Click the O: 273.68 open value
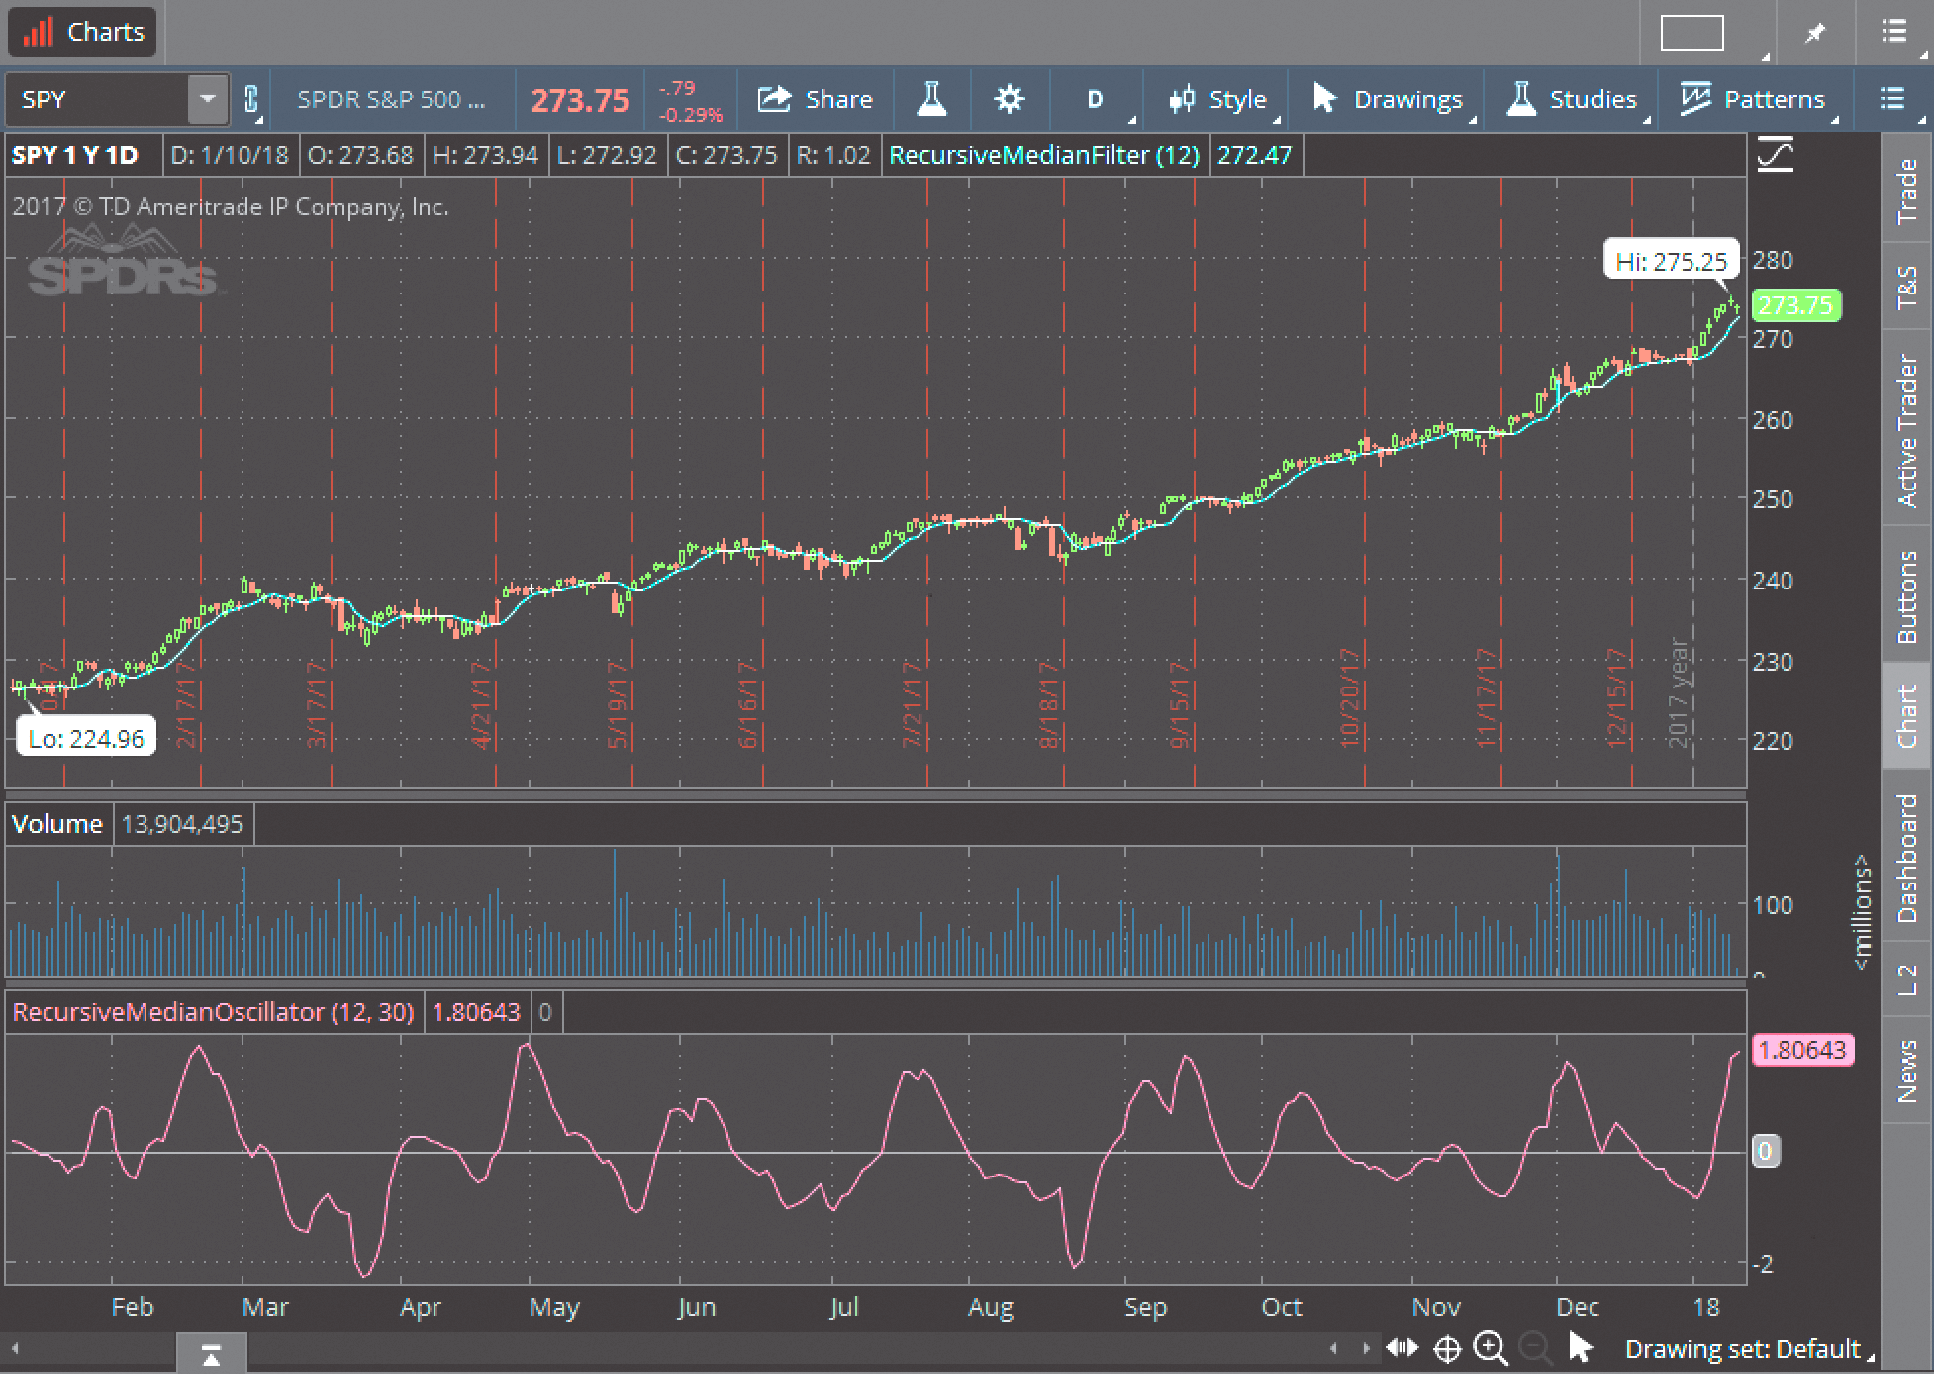Viewport: 1934px width, 1374px height. click(x=361, y=156)
